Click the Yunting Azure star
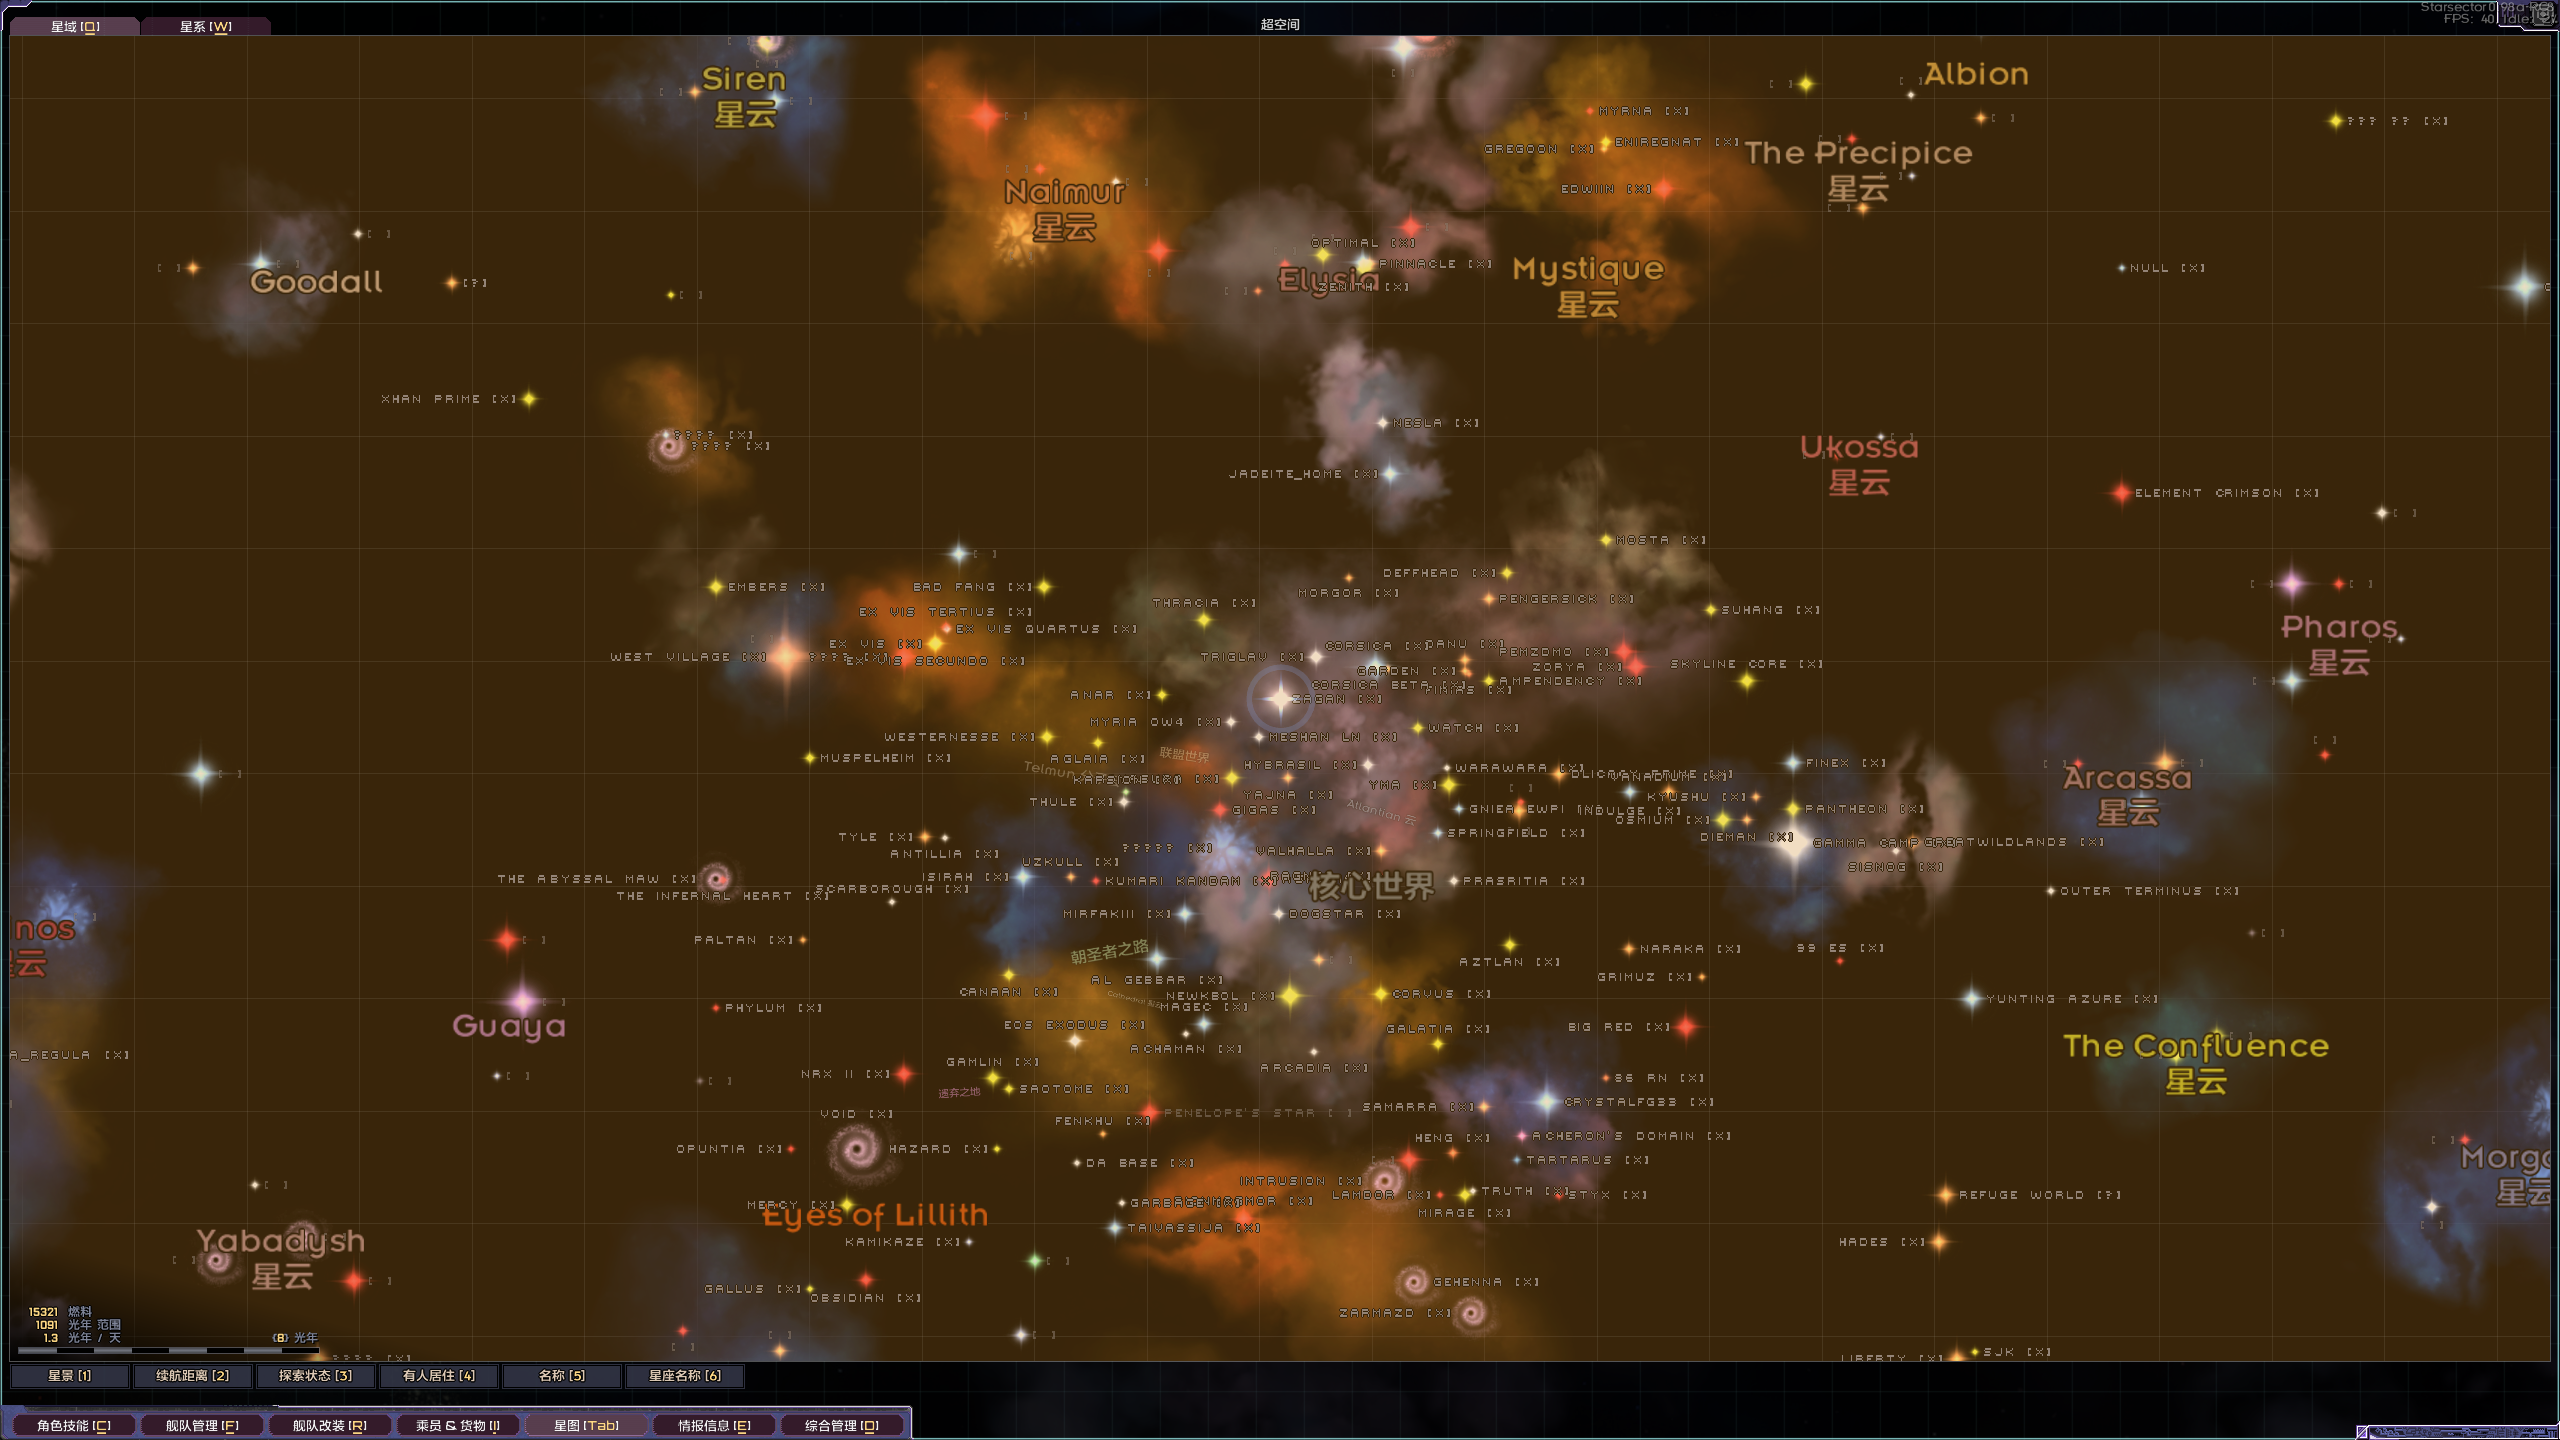This screenshot has width=2560, height=1440. pos(1971,998)
